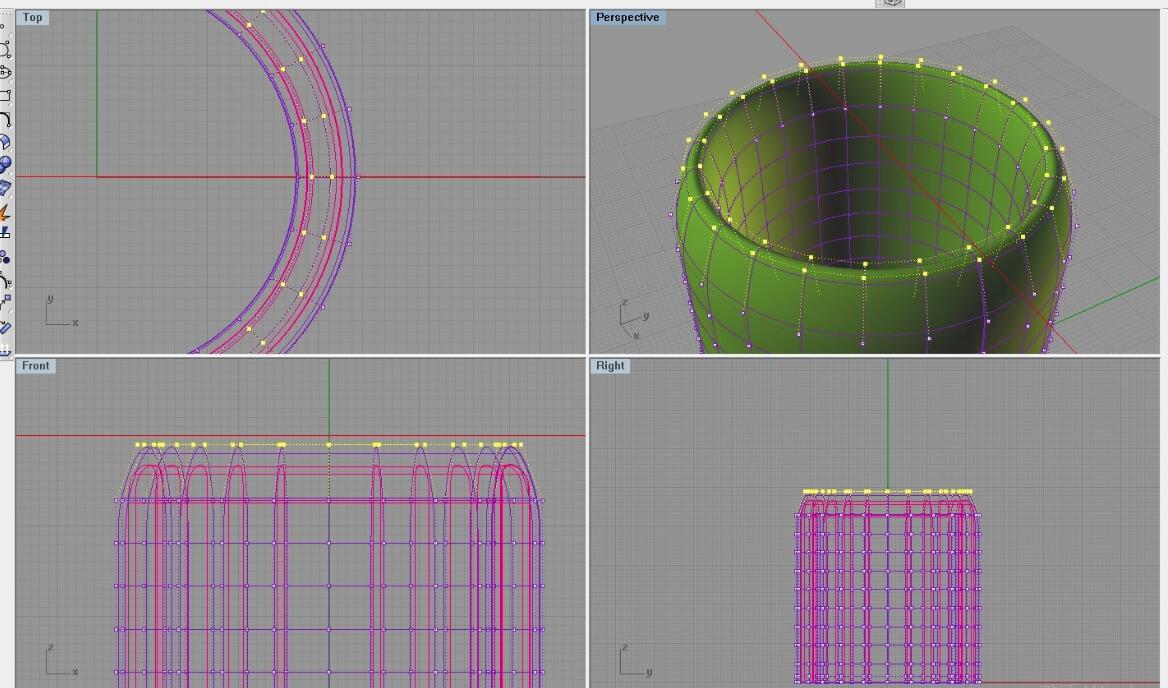The height and width of the screenshot is (688, 1168).
Task: Open the Front viewport title menu
Action: (35, 366)
